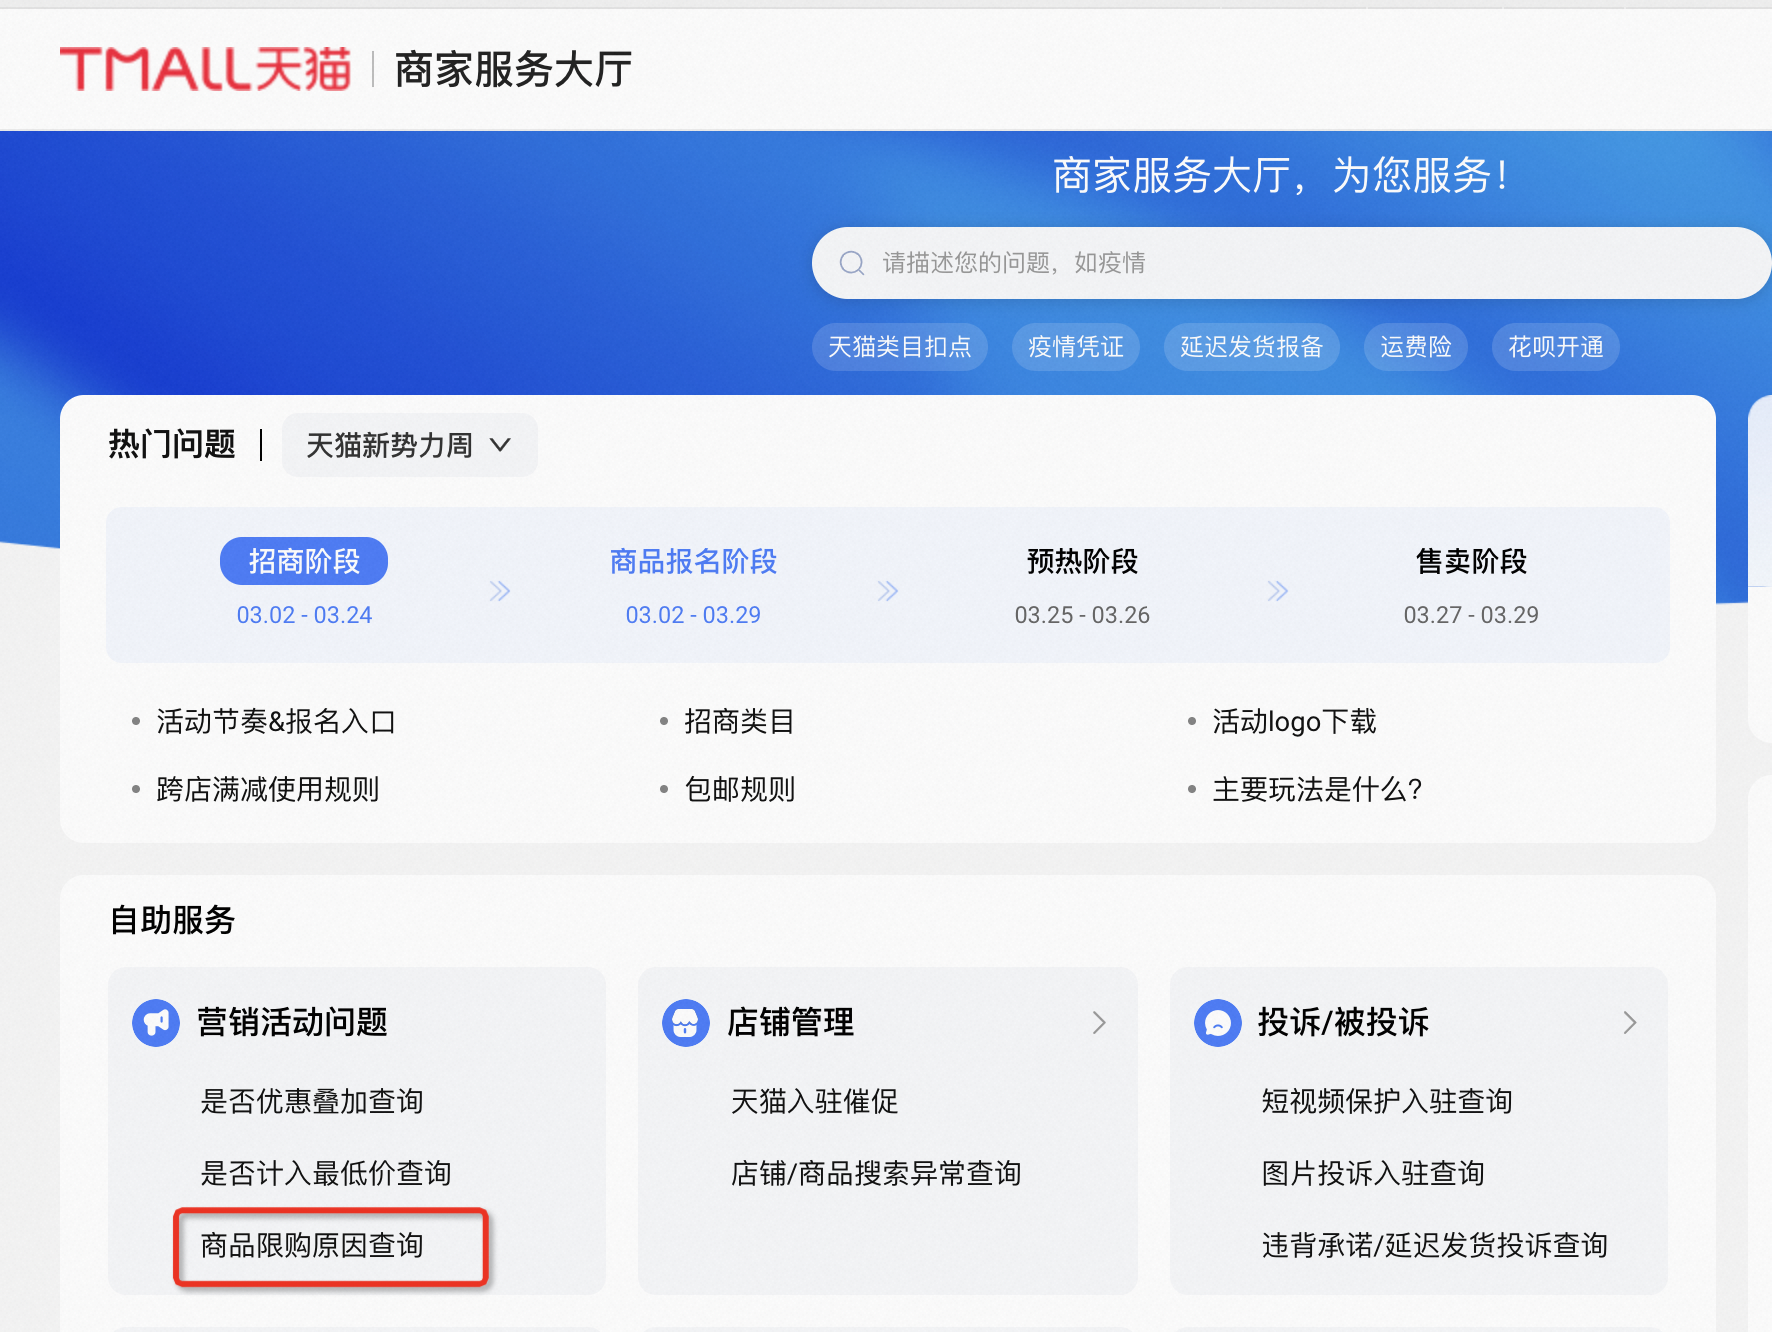This screenshot has width=1772, height=1332.
Task: Open 活动logo下载 question
Action: 1294,721
